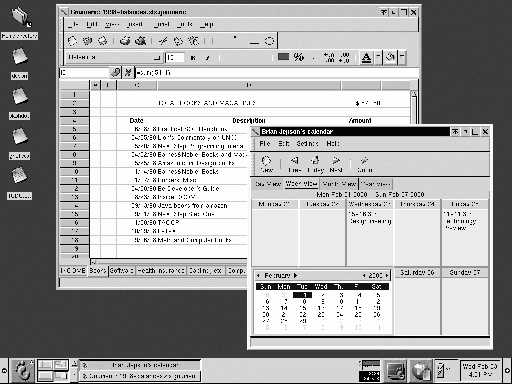Click the 'Description' header cell
This screenshot has width=512, height=384.
249,120
